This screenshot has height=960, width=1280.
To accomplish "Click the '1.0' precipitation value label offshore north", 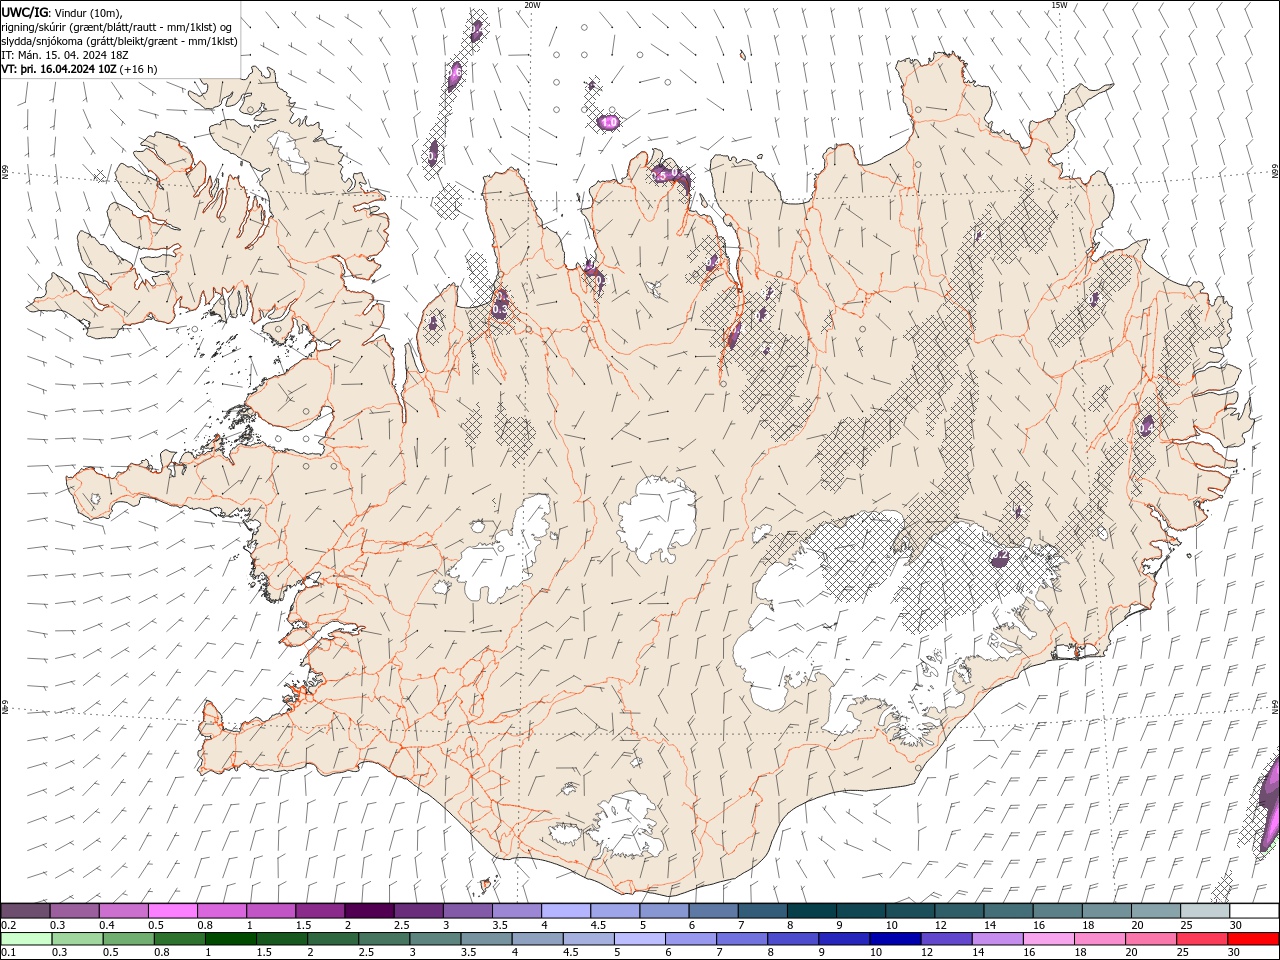I will 609,122.
